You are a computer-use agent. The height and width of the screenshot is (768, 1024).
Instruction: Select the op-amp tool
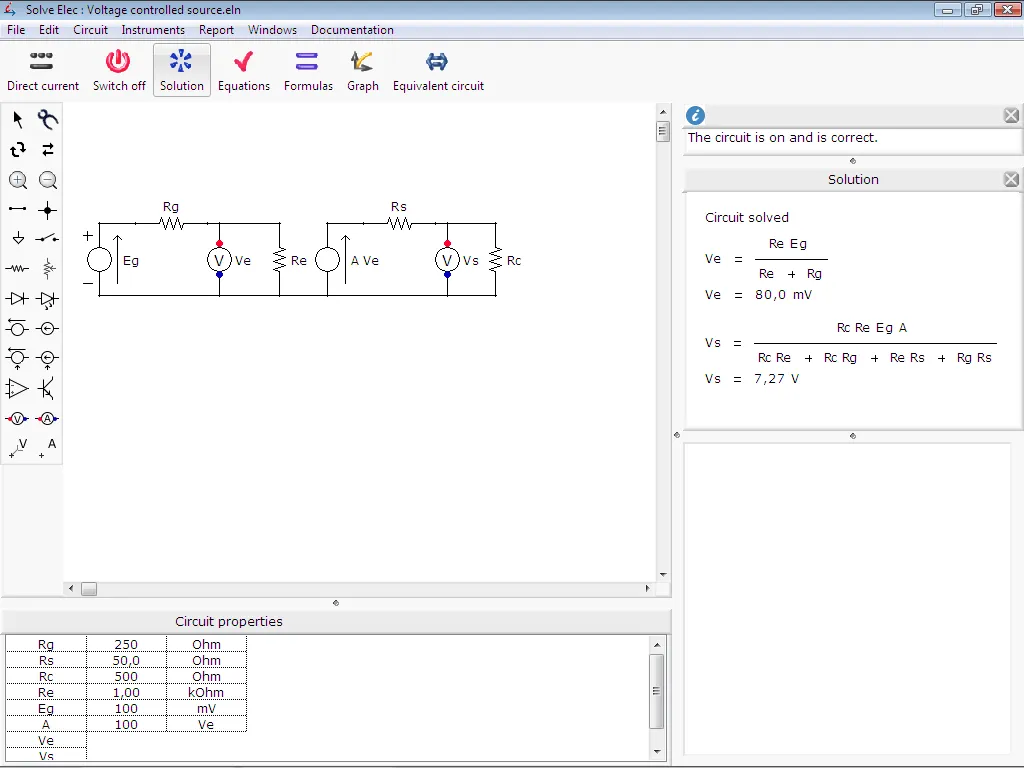16,388
